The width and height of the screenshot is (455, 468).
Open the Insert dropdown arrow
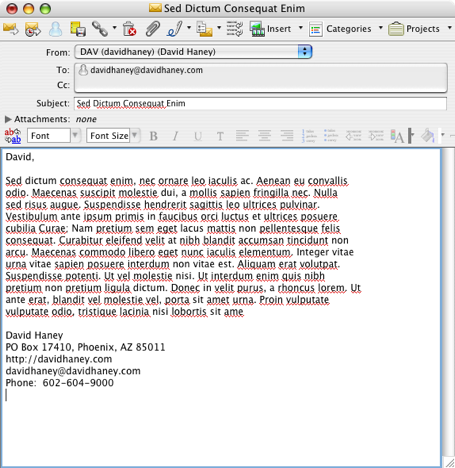301,27
